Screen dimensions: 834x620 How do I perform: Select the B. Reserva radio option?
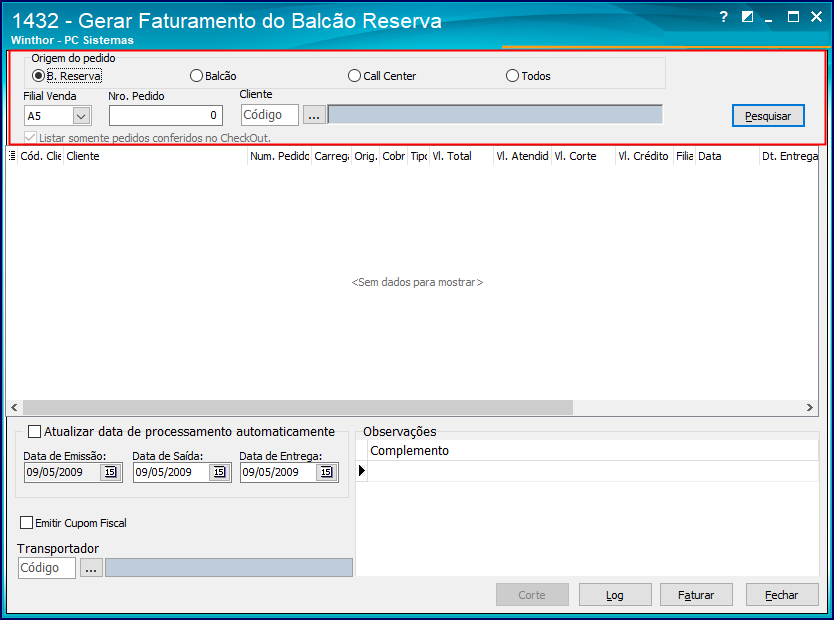click(x=38, y=76)
